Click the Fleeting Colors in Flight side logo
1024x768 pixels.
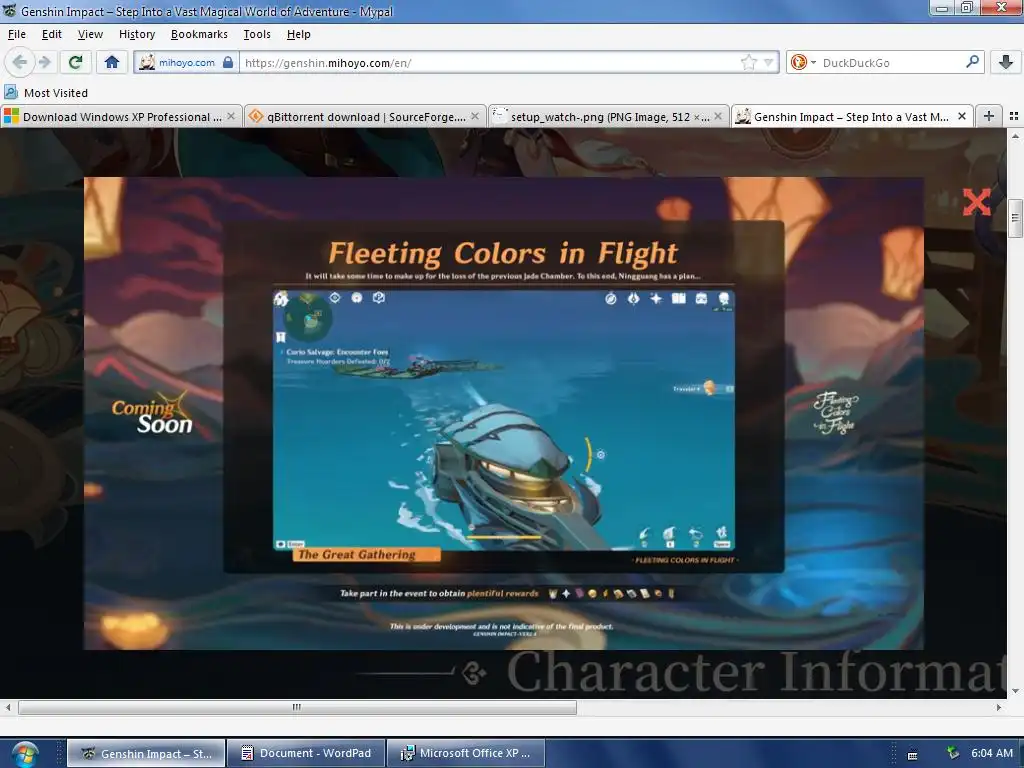(835, 413)
